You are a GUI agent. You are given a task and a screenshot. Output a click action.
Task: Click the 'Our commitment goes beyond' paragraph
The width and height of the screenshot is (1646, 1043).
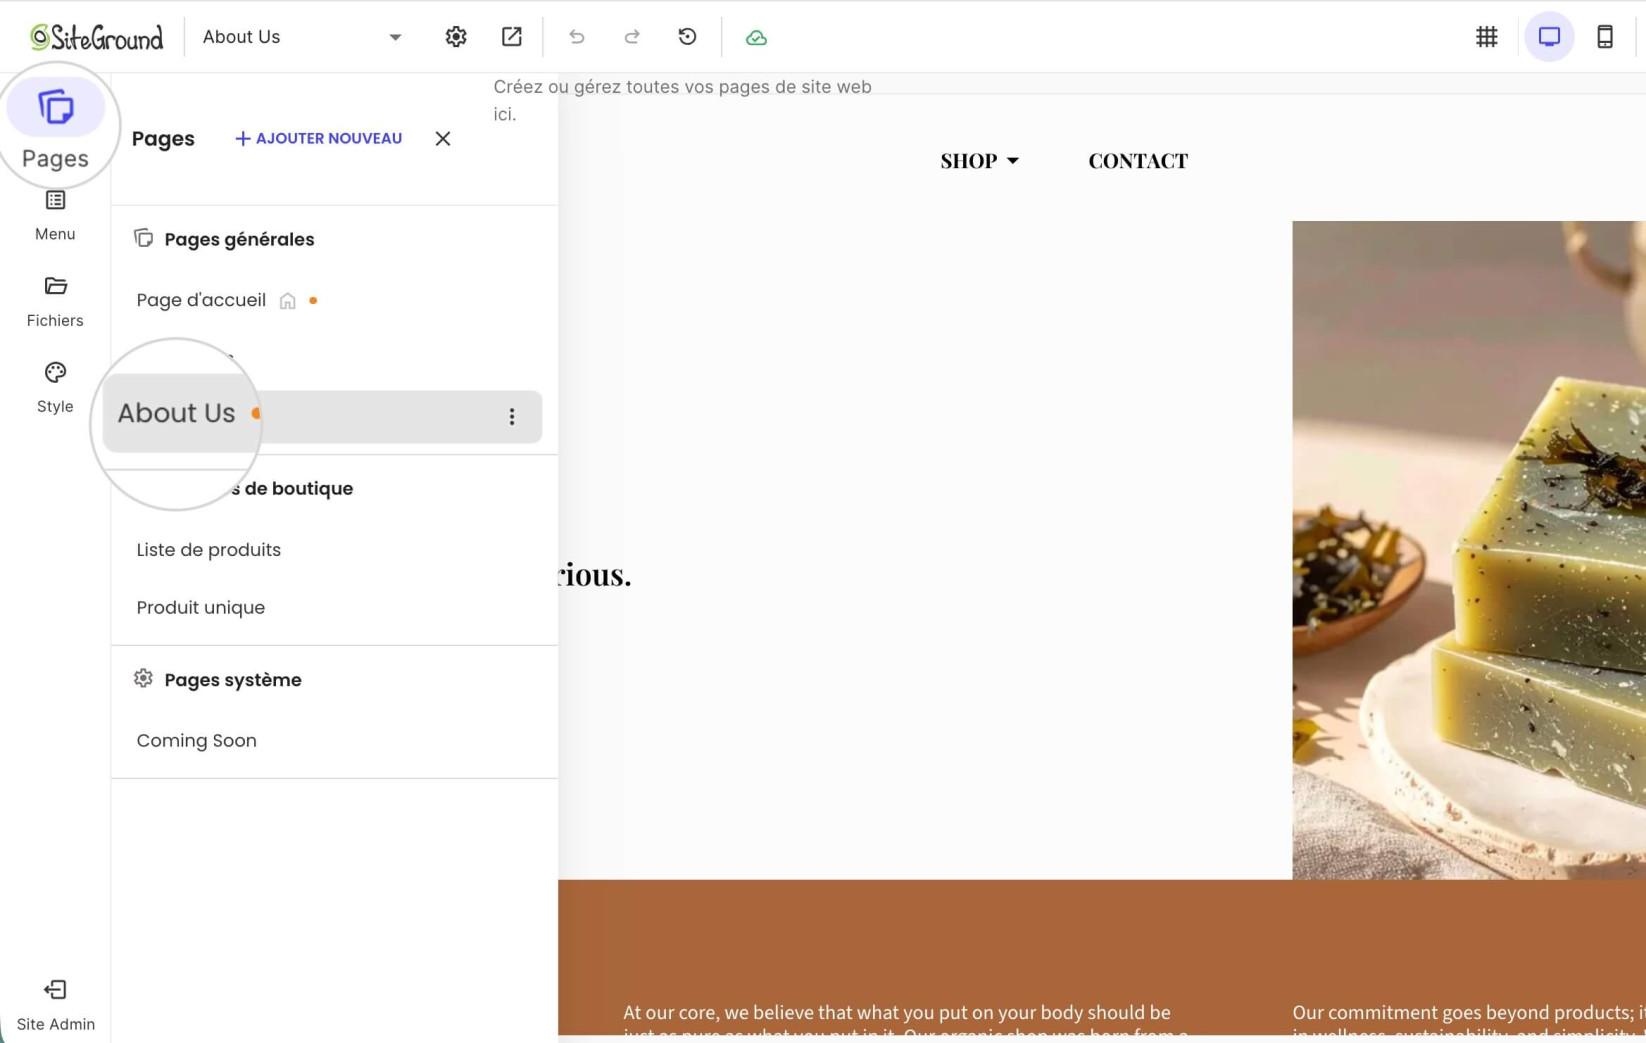pyautogui.click(x=1469, y=1020)
